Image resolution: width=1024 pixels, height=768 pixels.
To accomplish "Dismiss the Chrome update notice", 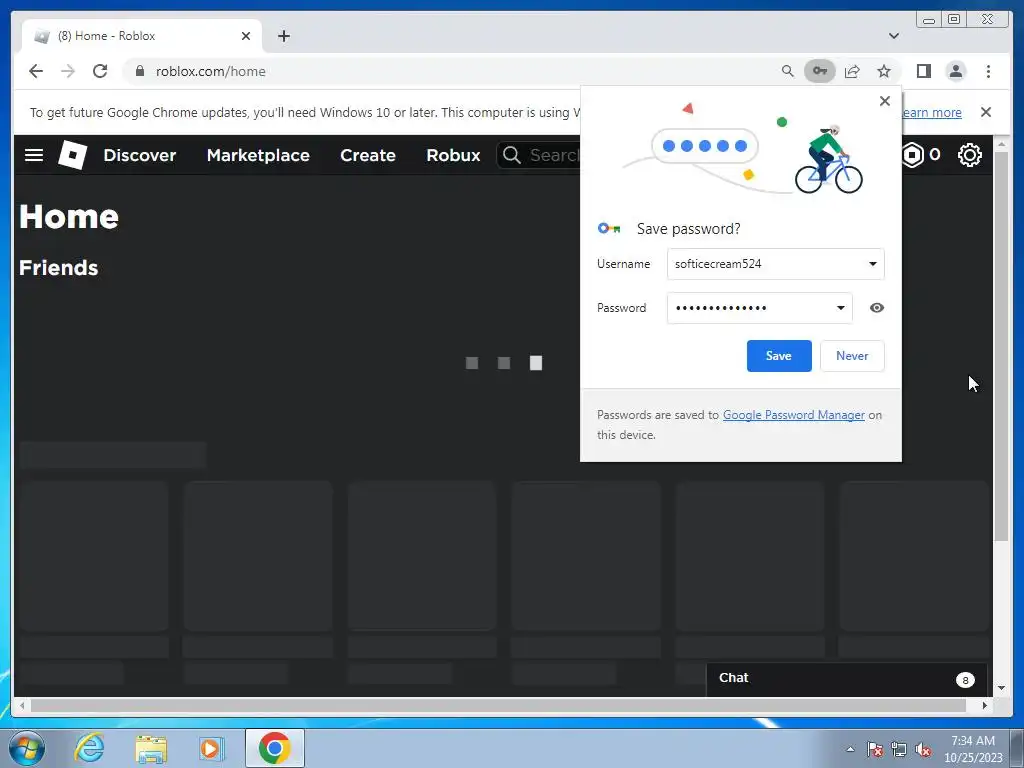I will [985, 112].
